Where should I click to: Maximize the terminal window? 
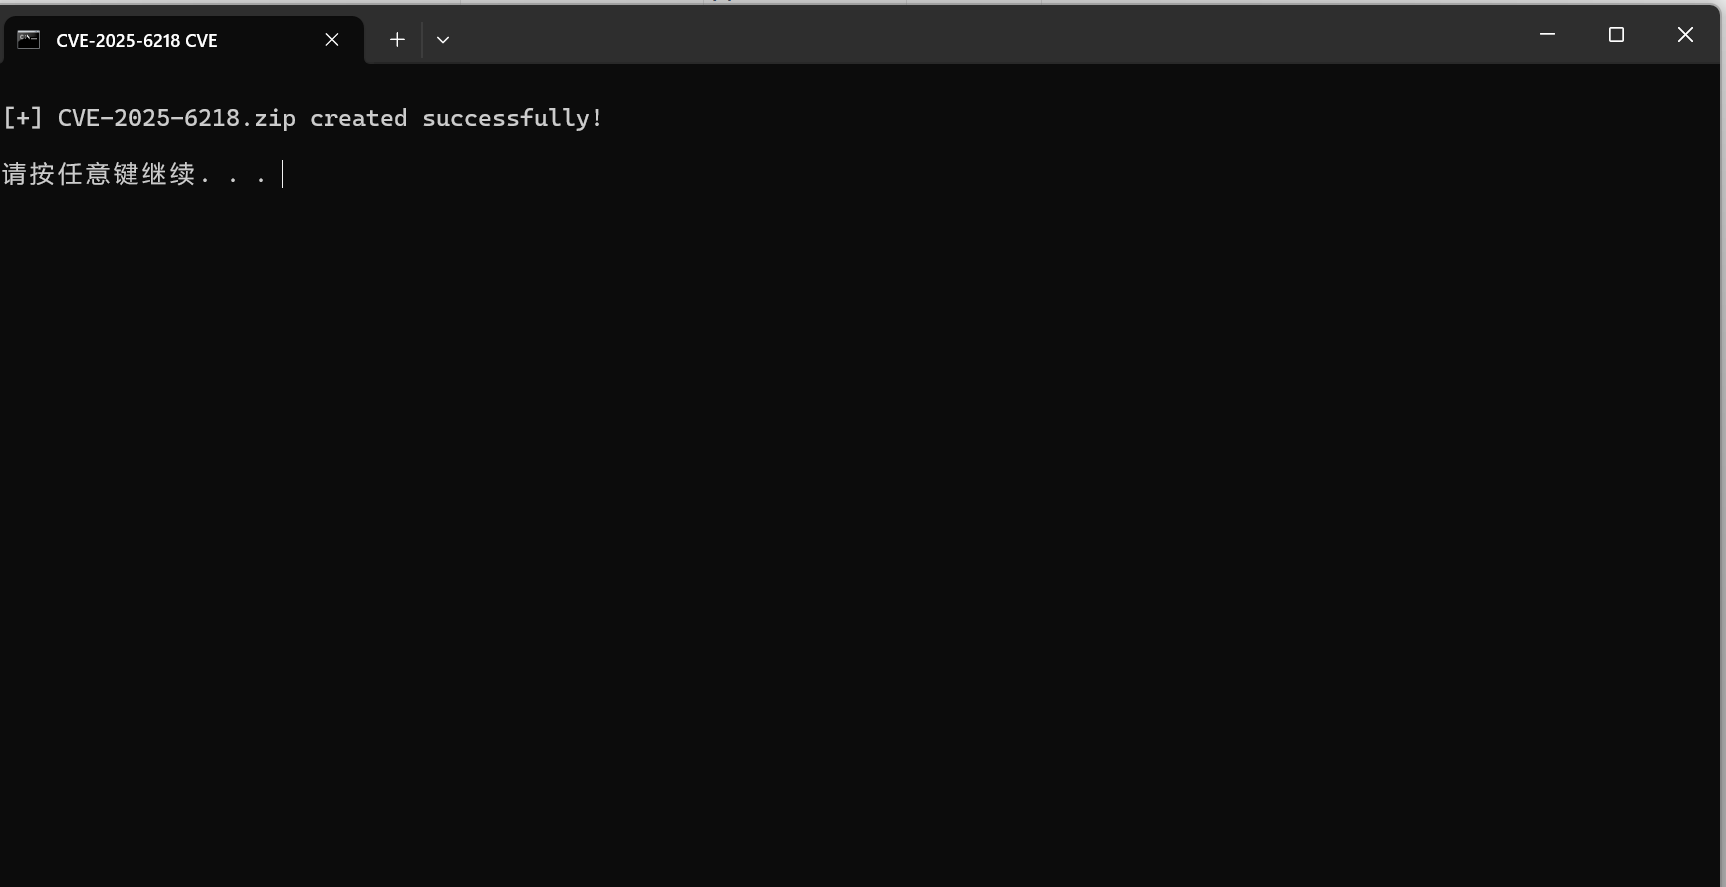tap(1616, 35)
